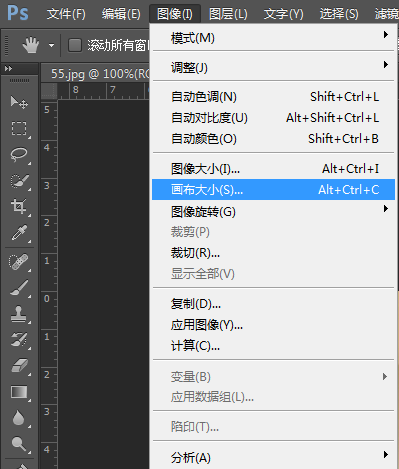This screenshot has width=399, height=469.
Task: Expand the 图像旋转(G) submenu
Action: point(273,211)
